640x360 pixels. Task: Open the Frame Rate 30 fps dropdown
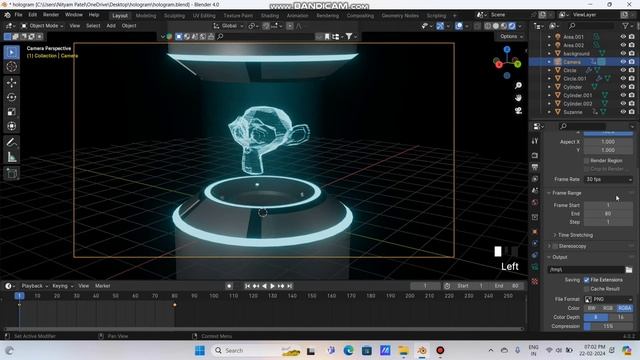coord(608,179)
